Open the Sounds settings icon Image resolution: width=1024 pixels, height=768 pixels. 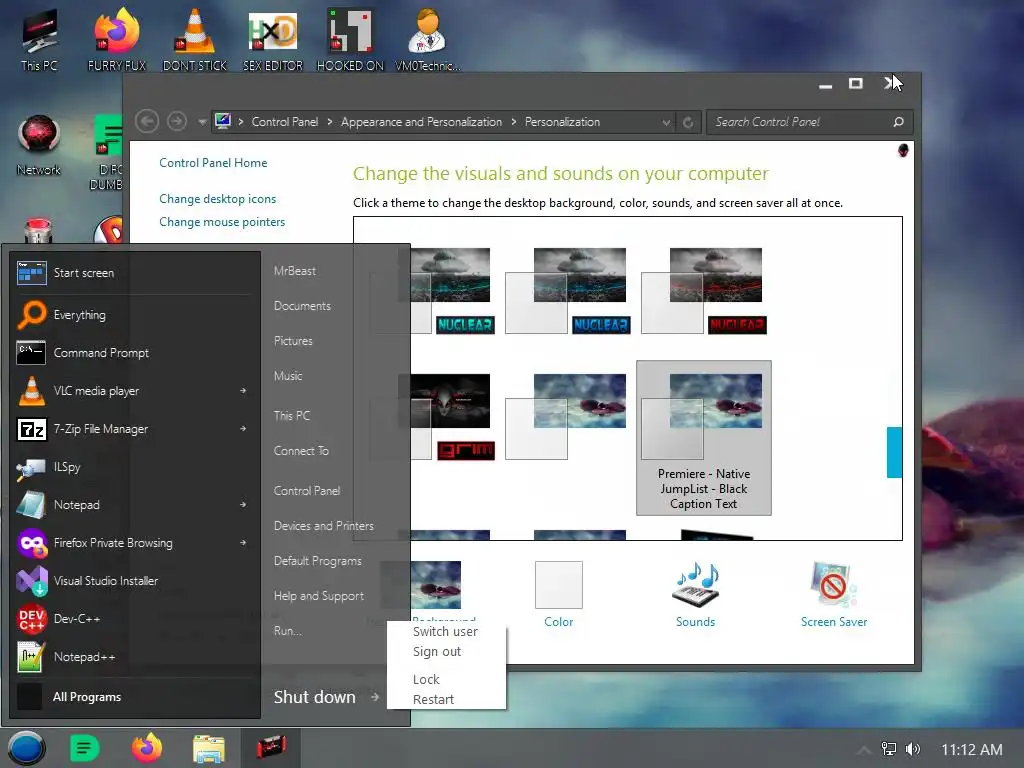pos(696,594)
